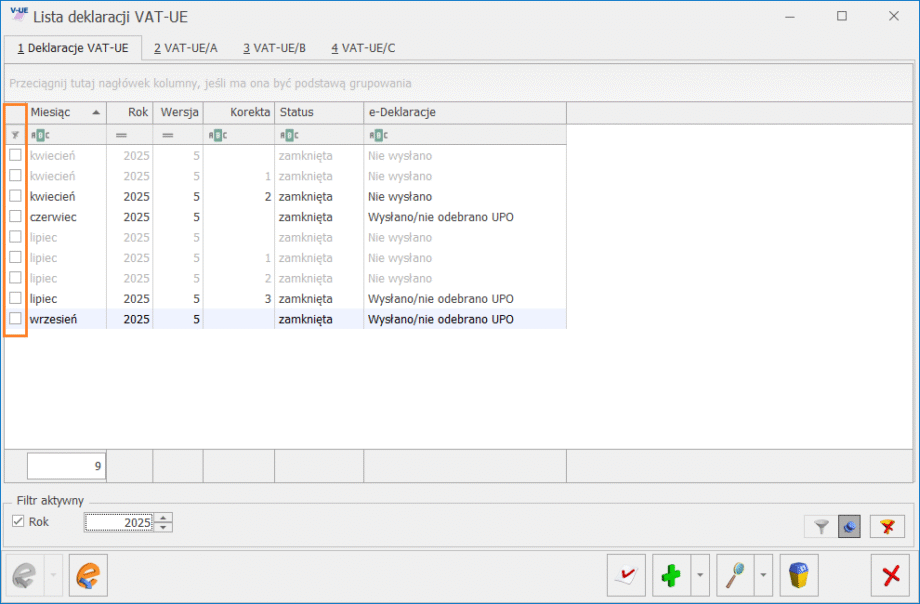Screen dimensions: 920x604
Task: Click the clear filter icon with red X
Action: pos(887,526)
